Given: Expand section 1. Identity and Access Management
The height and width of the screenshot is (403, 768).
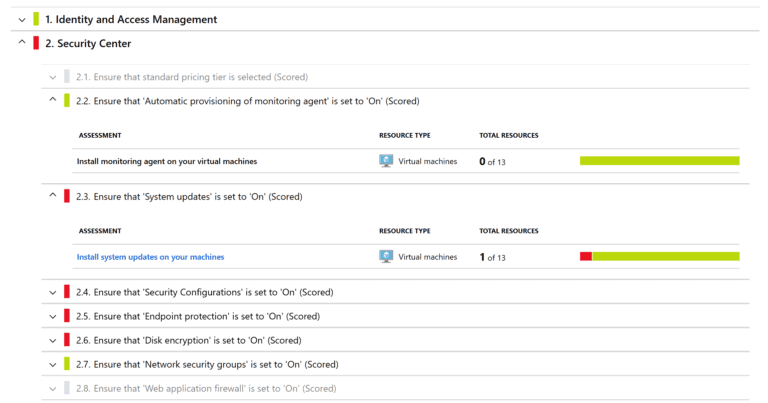Looking at the screenshot, I should [22, 20].
